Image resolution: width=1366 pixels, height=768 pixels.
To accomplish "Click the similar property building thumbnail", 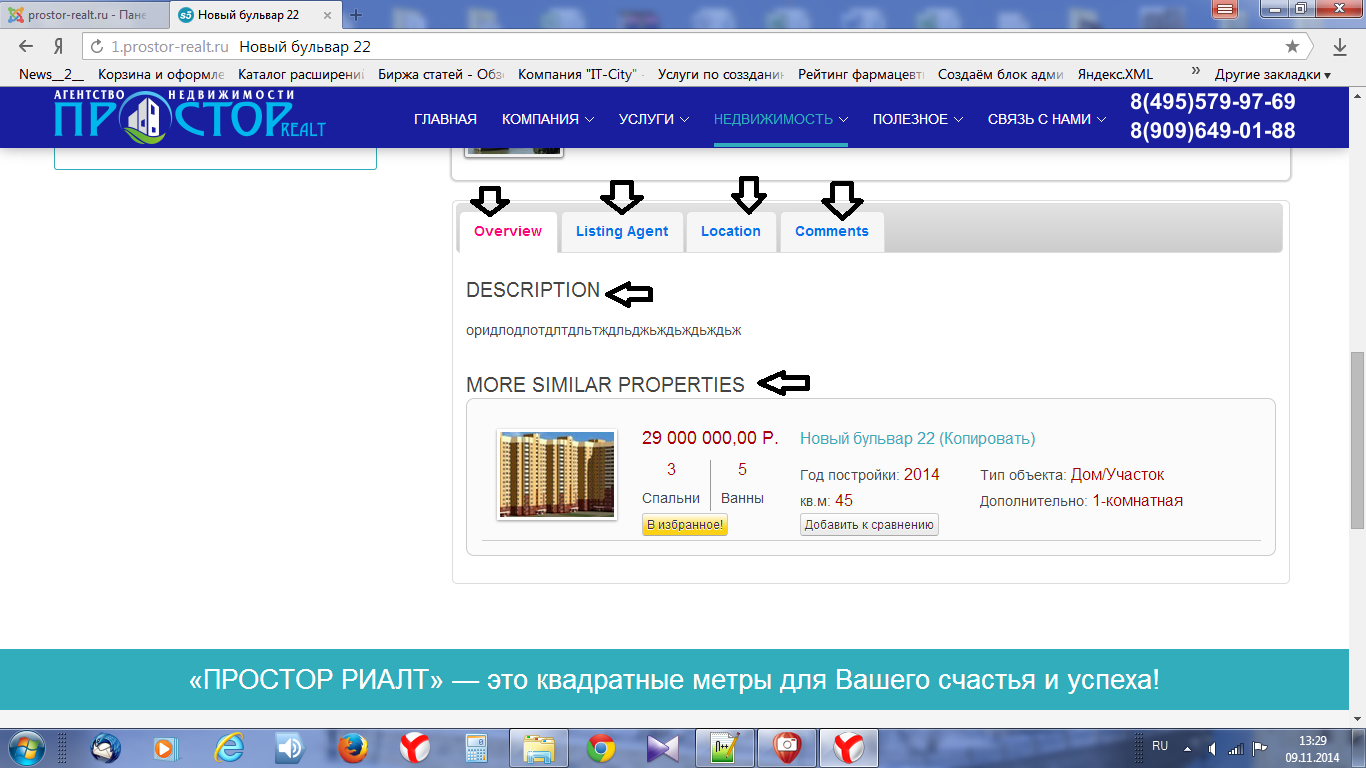I will 557,475.
